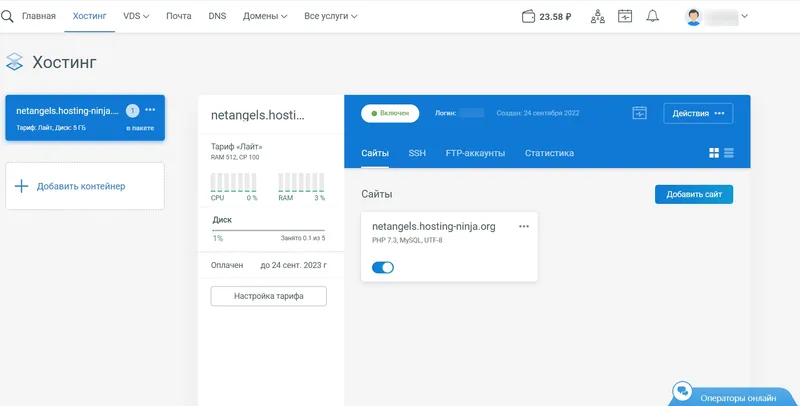Click the Хостинг layers logo icon
Image resolution: width=800 pixels, height=406 pixels.
tap(14, 62)
